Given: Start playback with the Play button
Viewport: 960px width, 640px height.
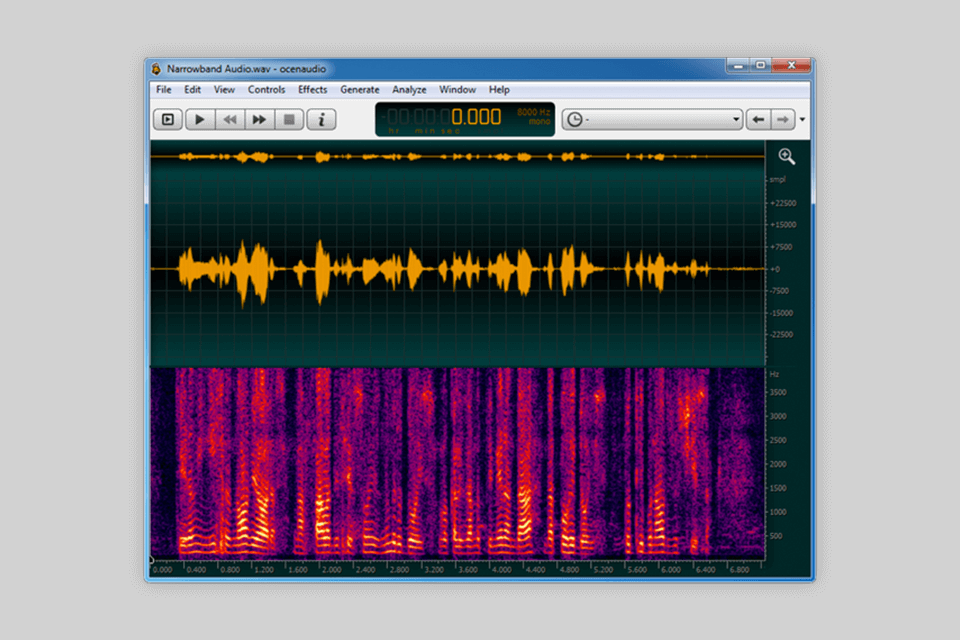Looking at the screenshot, I should [200, 119].
